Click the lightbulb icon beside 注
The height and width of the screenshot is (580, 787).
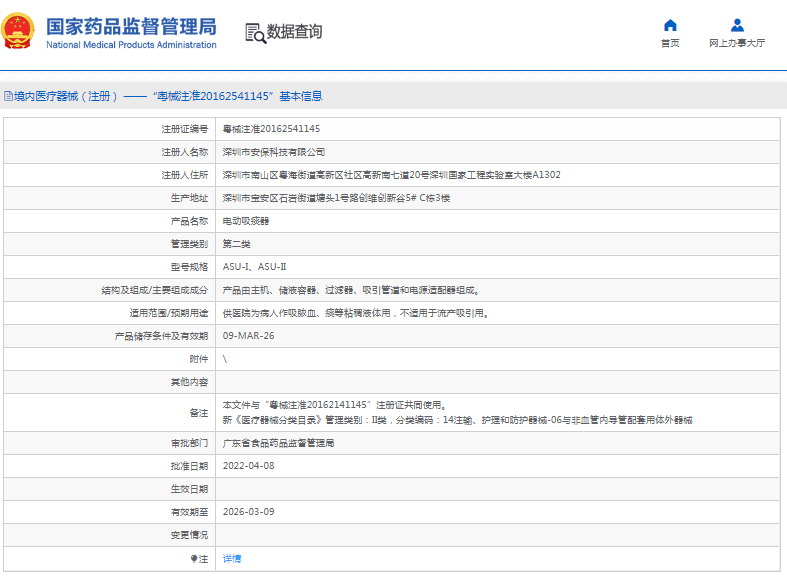point(195,559)
